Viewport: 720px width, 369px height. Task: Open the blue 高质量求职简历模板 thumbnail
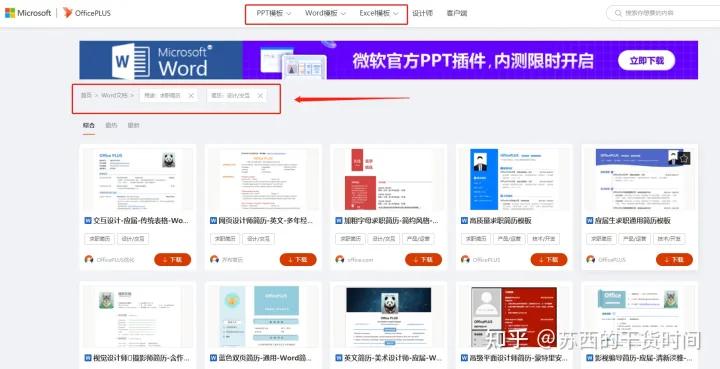click(x=514, y=179)
